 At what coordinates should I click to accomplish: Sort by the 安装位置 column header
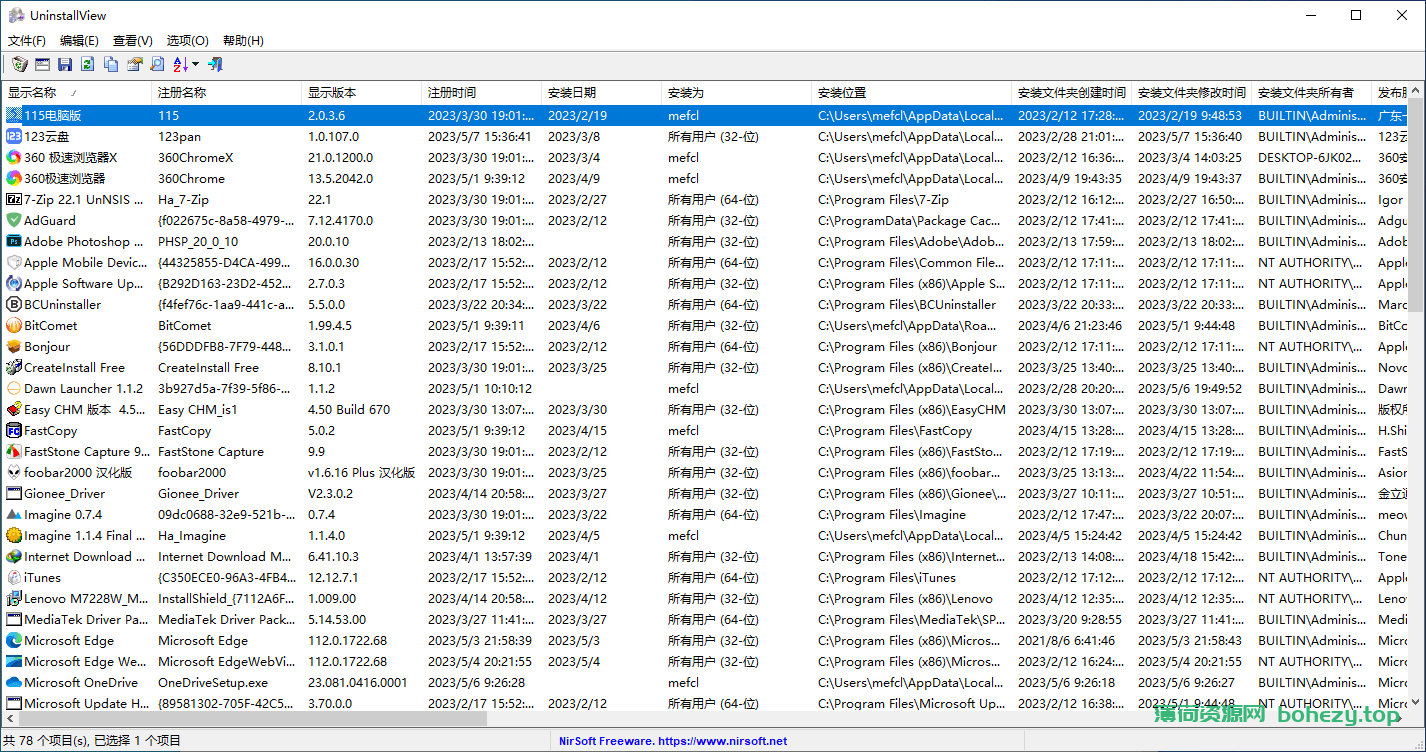(x=912, y=93)
